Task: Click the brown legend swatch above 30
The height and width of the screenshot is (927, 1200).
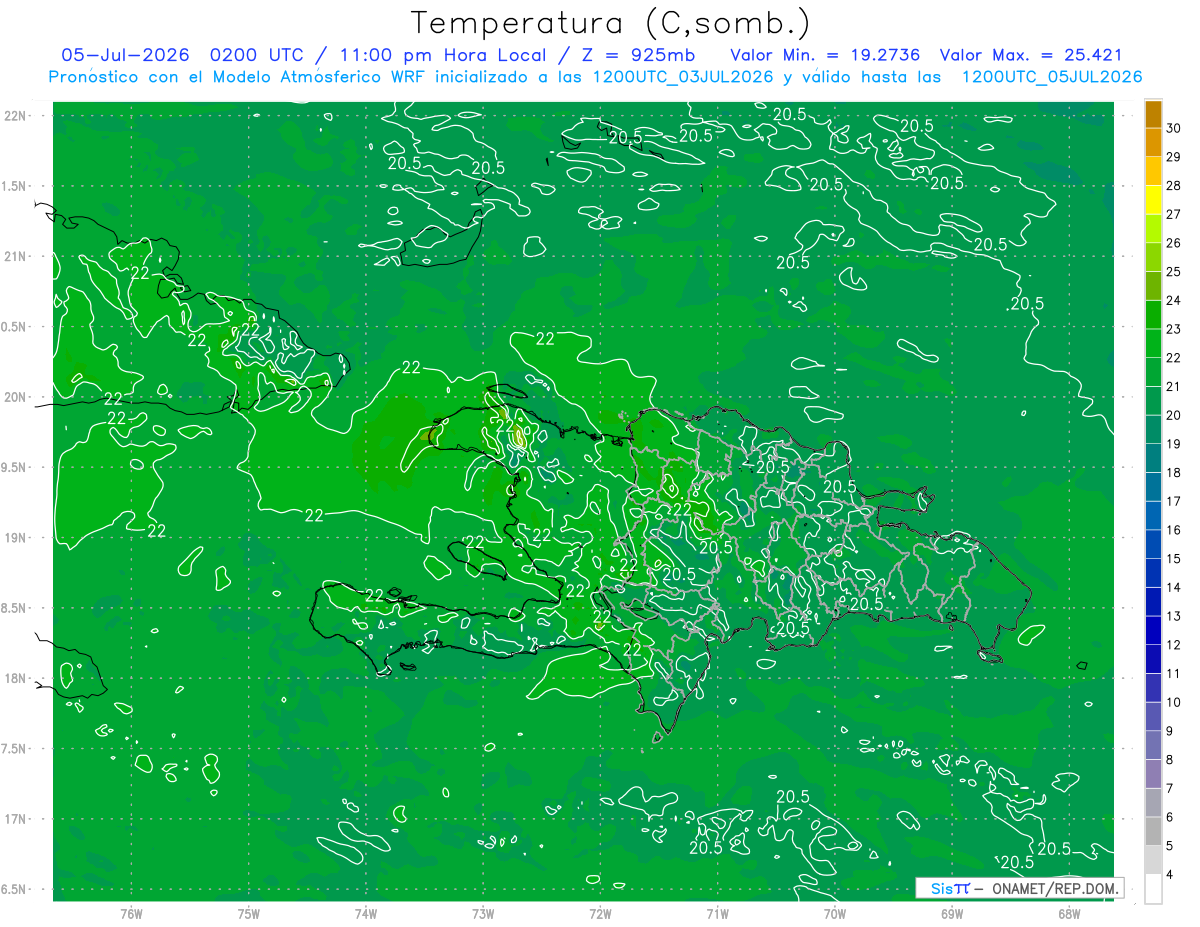Action: [x=1153, y=114]
